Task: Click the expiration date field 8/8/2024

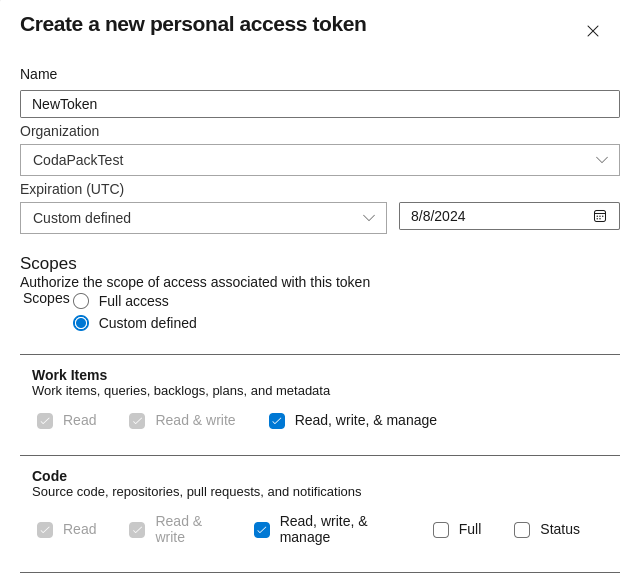Action: (495, 216)
